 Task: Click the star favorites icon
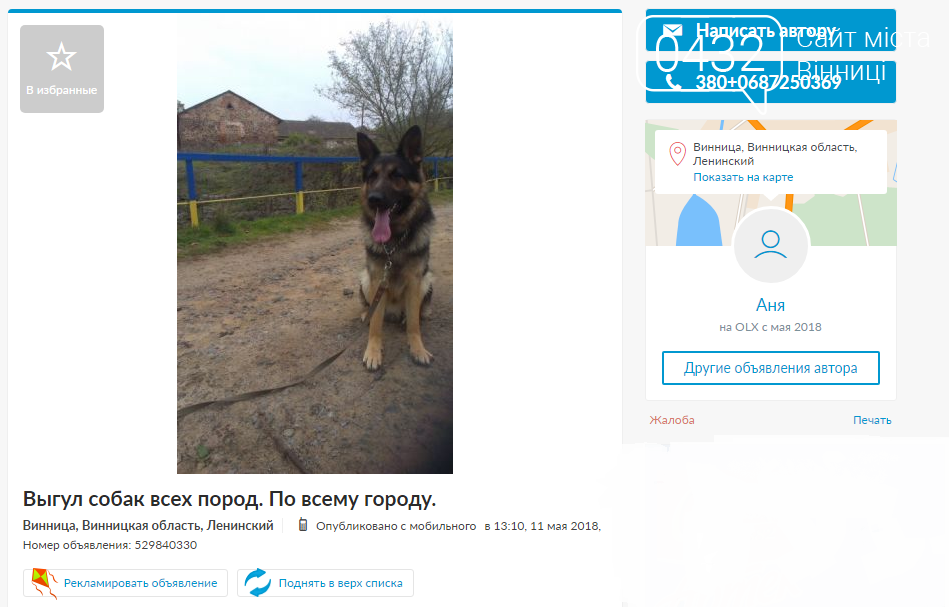(61, 57)
